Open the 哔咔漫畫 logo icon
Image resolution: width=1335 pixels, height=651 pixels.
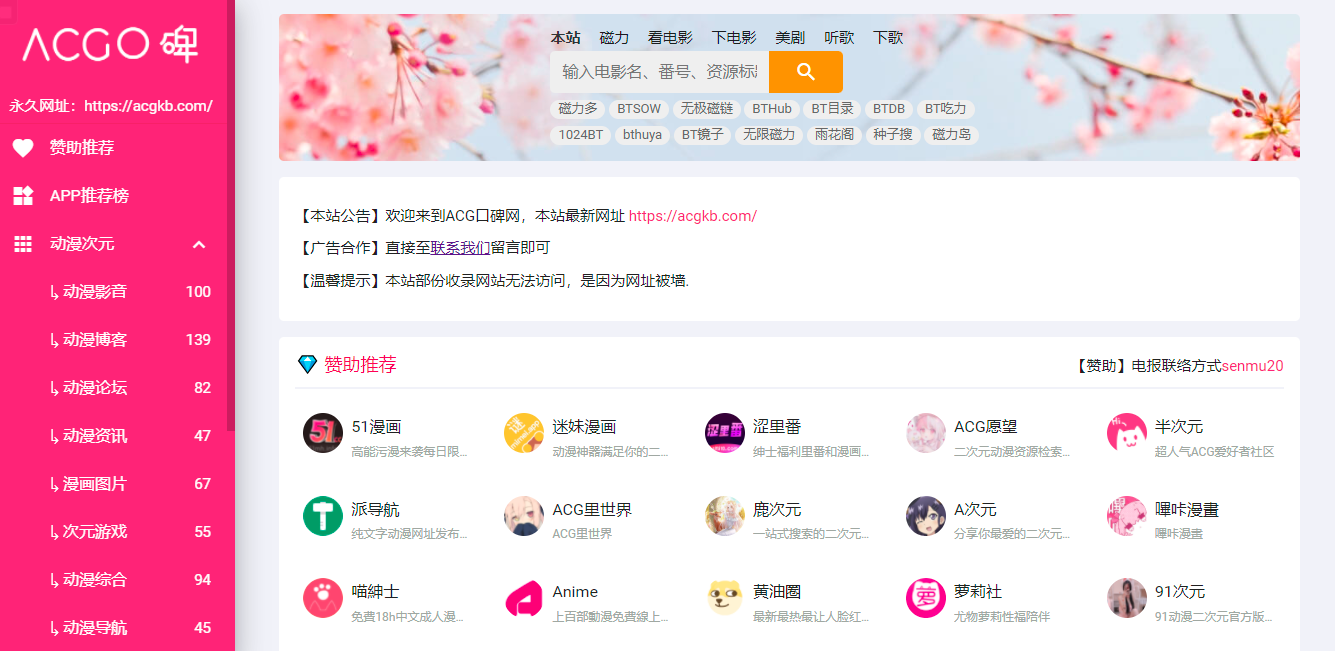tap(1127, 516)
